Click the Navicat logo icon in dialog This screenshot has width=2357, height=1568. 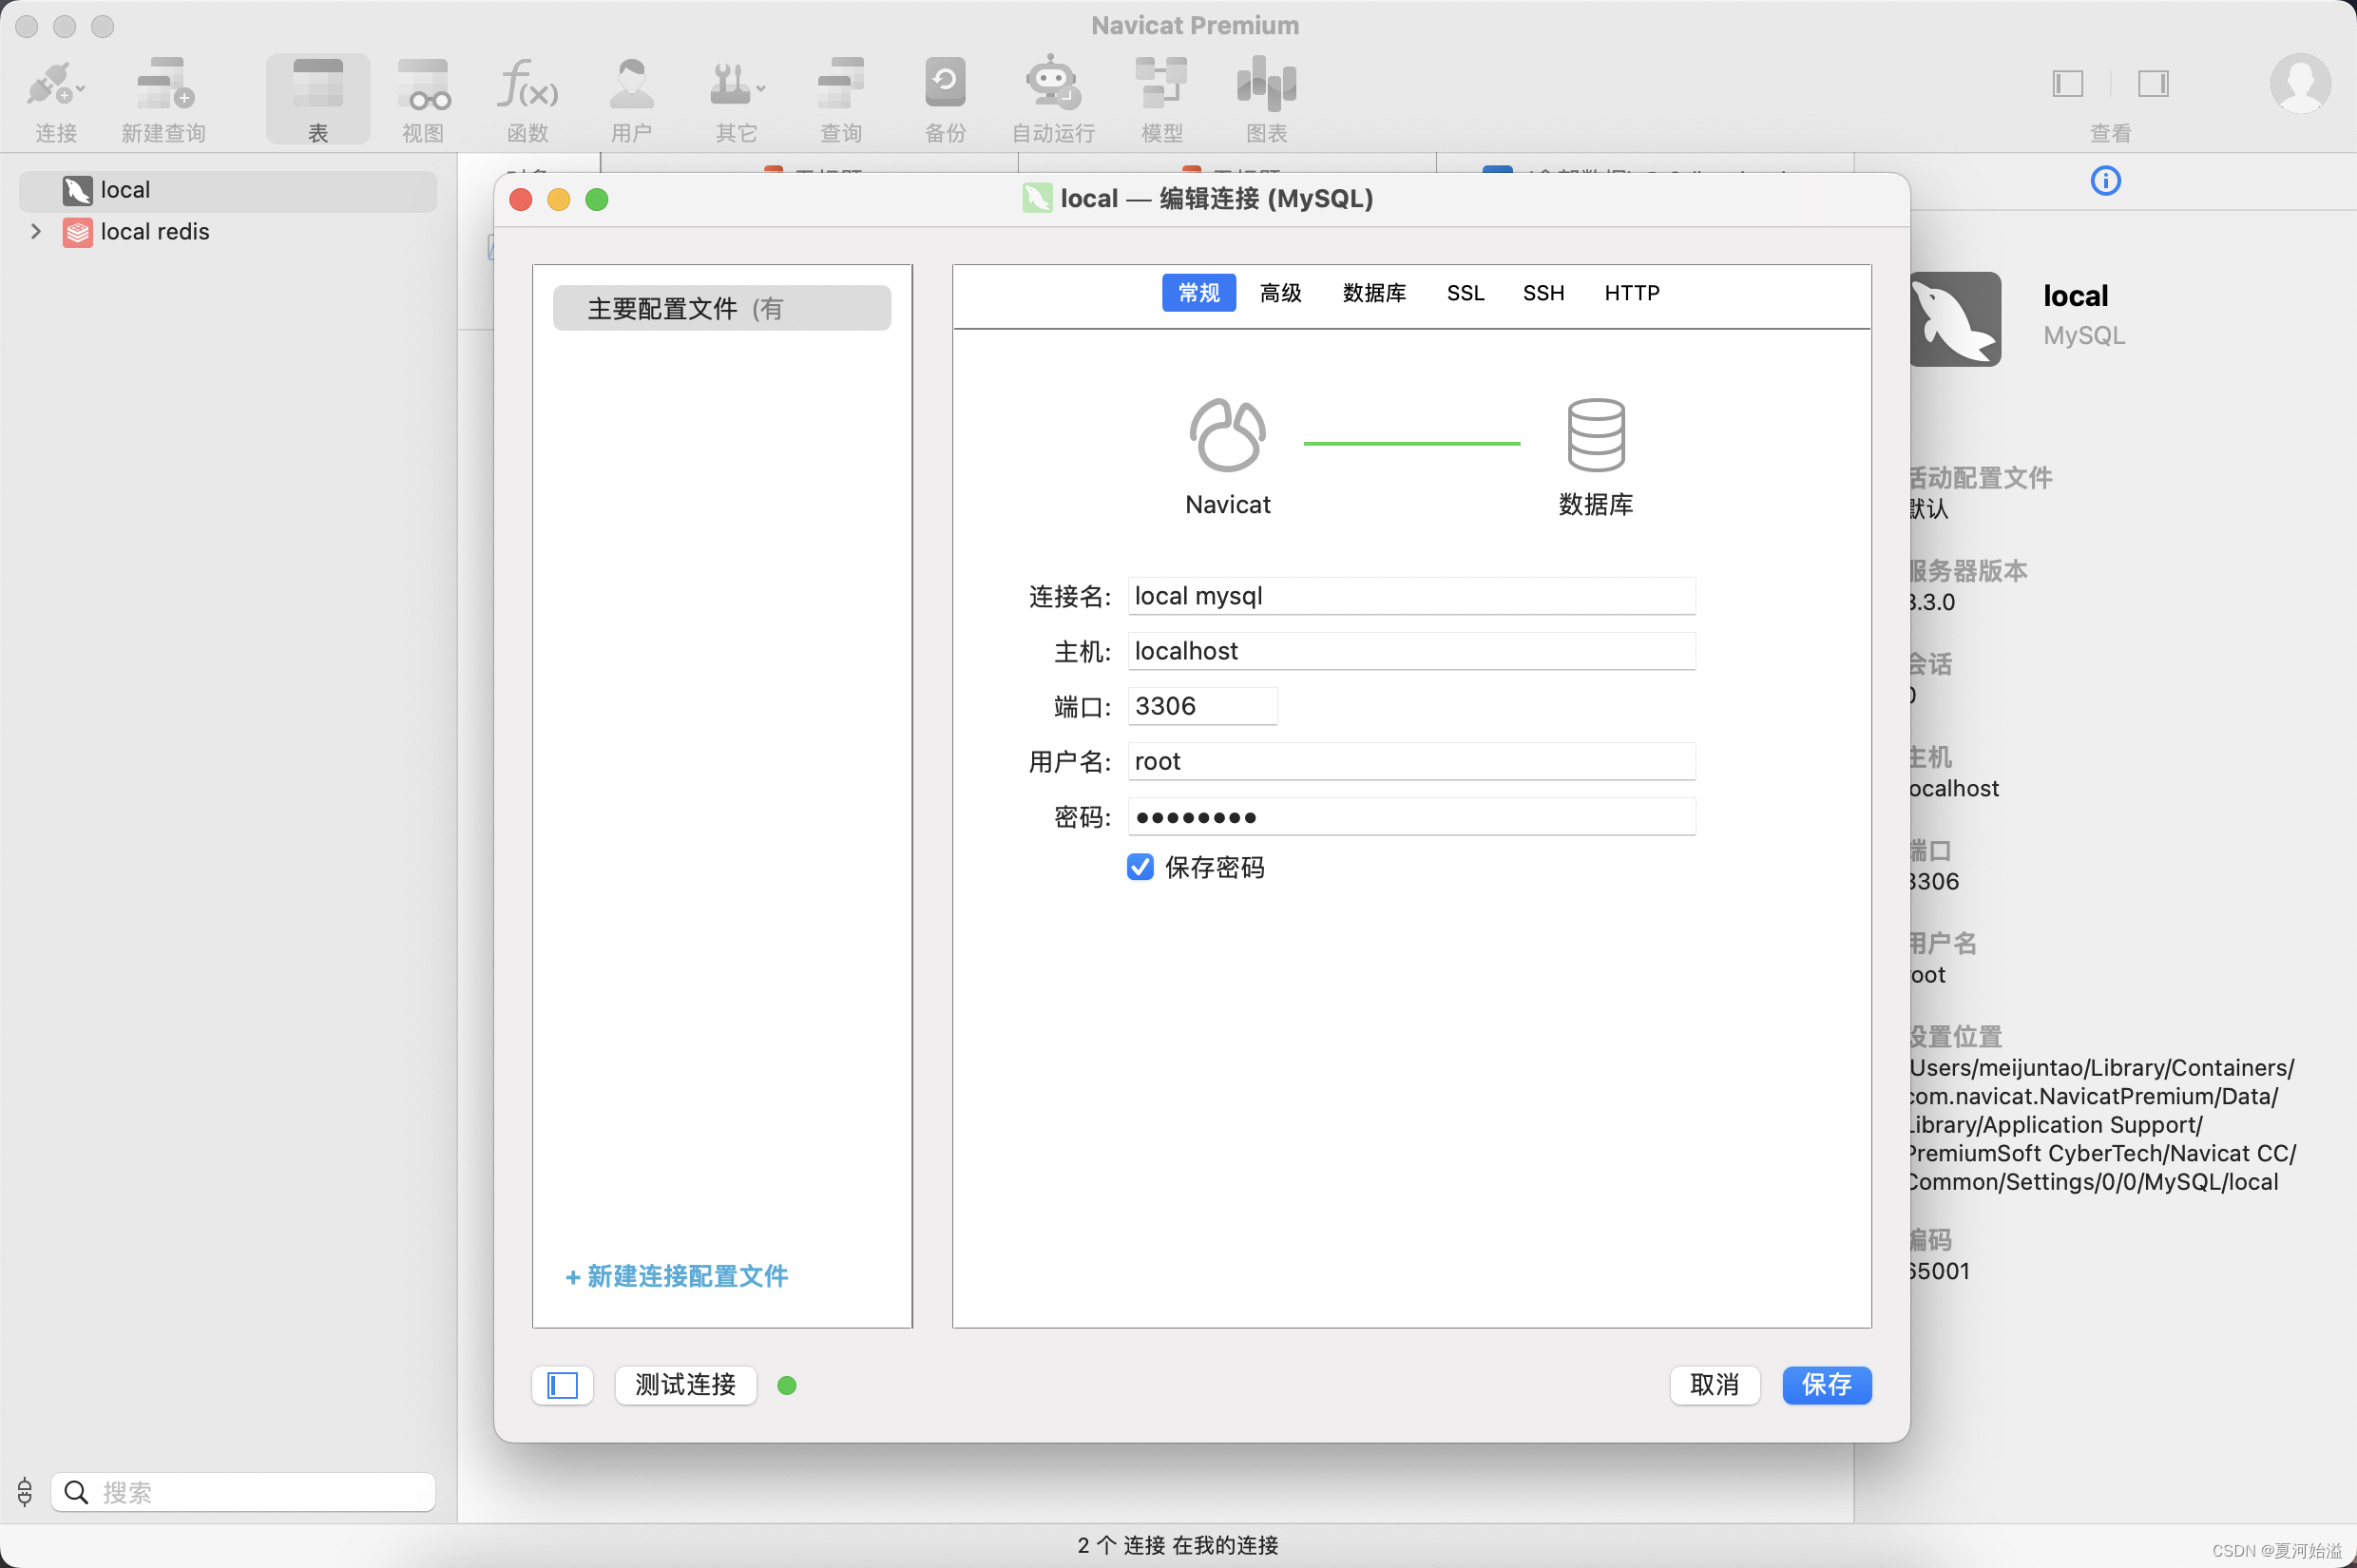click(1227, 435)
